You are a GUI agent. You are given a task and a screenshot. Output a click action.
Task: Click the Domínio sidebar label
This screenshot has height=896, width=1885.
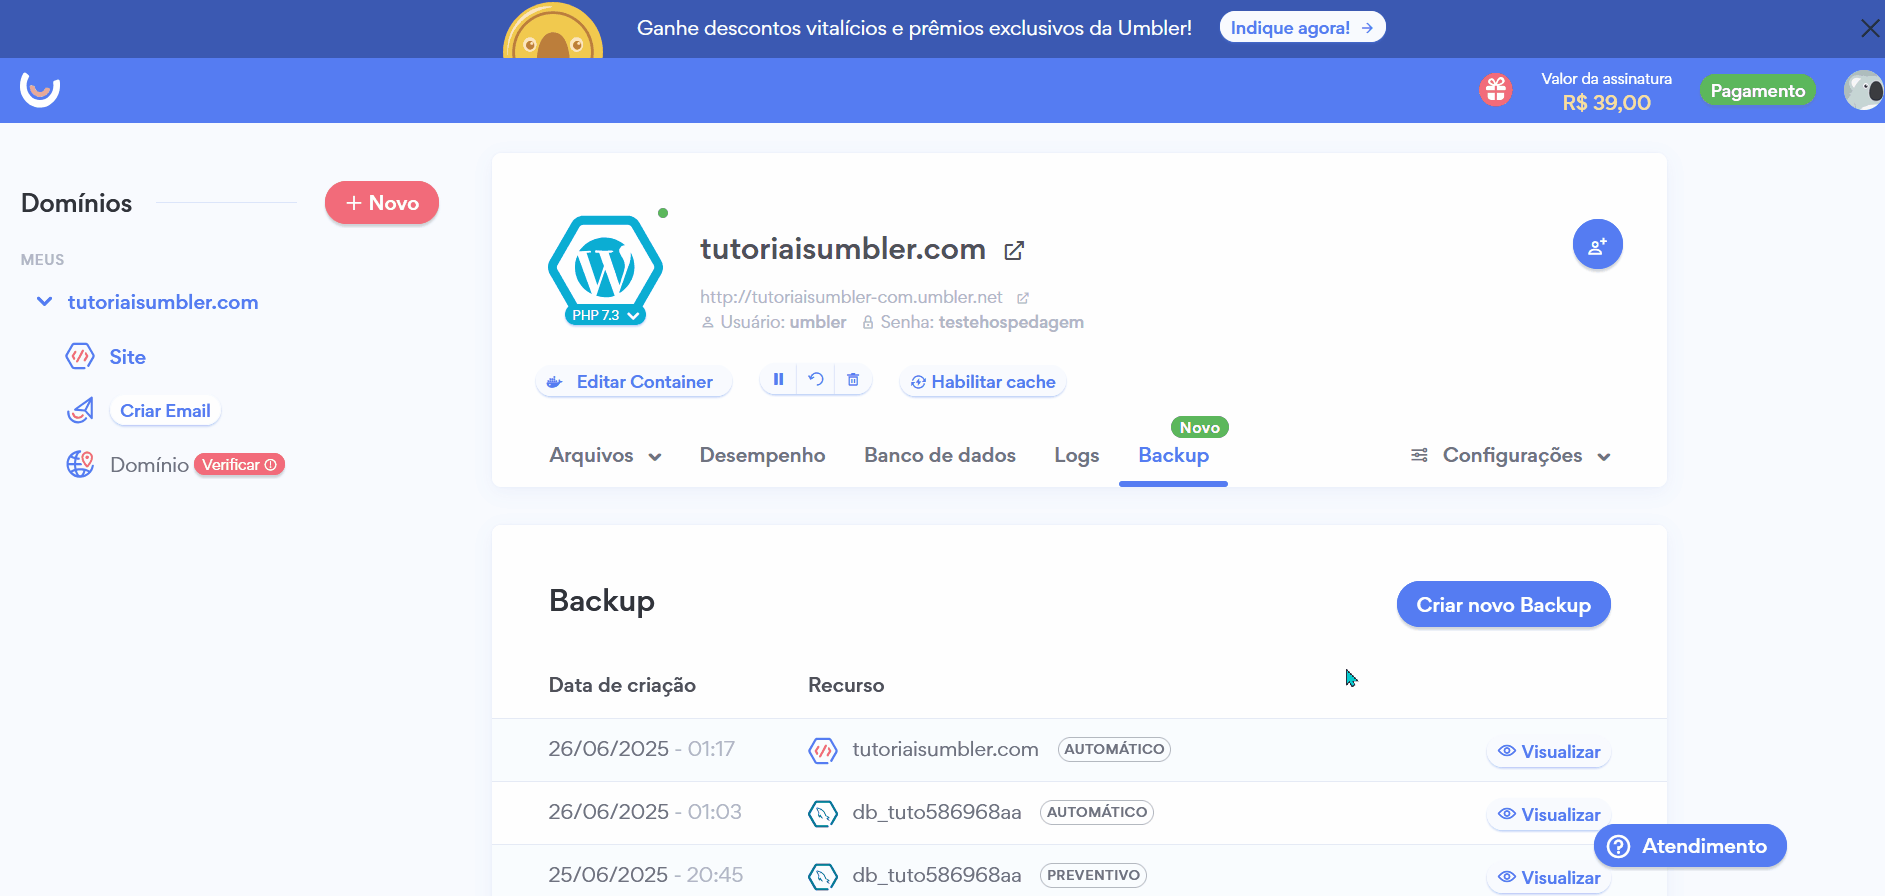coord(149,465)
